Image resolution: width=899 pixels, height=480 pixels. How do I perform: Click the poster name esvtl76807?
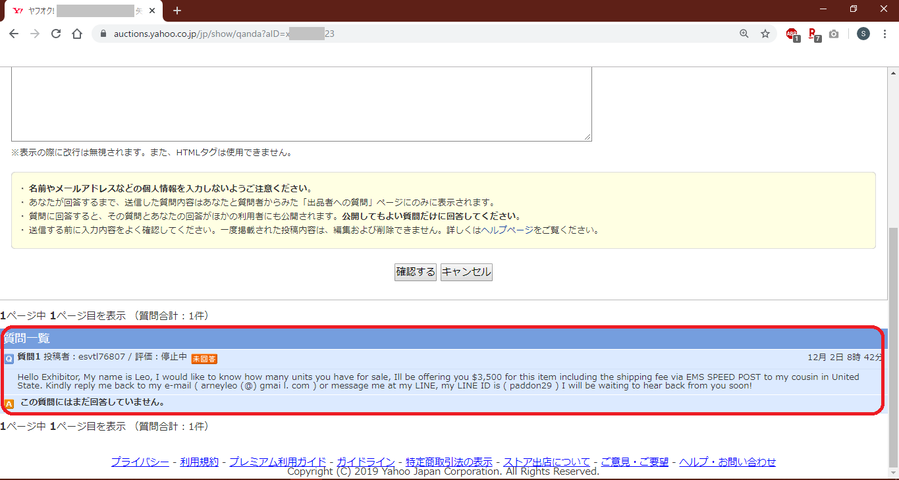(101, 357)
